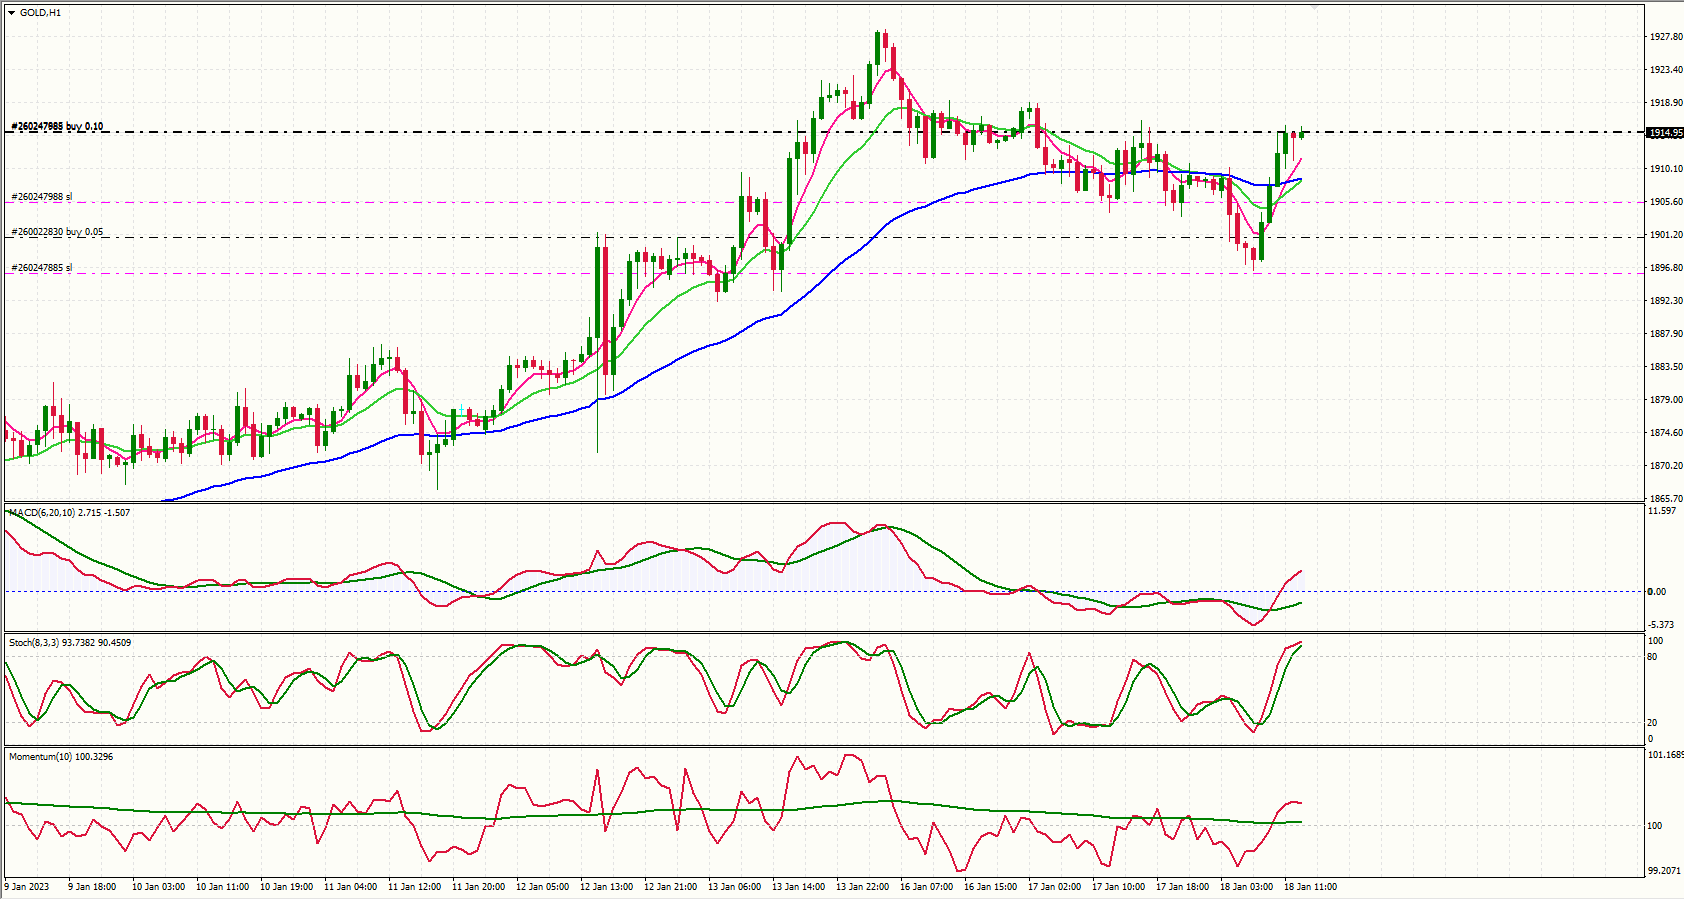Click price axis value 1874.60
1684x900 pixels.
point(1665,433)
